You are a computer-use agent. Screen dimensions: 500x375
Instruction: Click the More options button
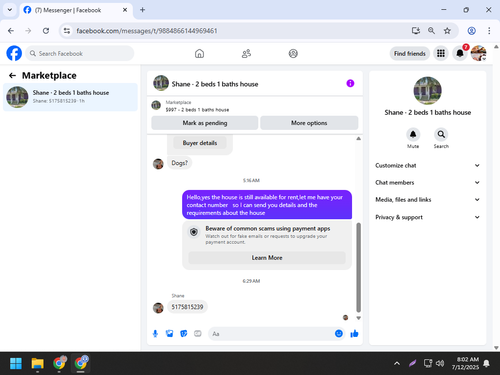[309, 123]
